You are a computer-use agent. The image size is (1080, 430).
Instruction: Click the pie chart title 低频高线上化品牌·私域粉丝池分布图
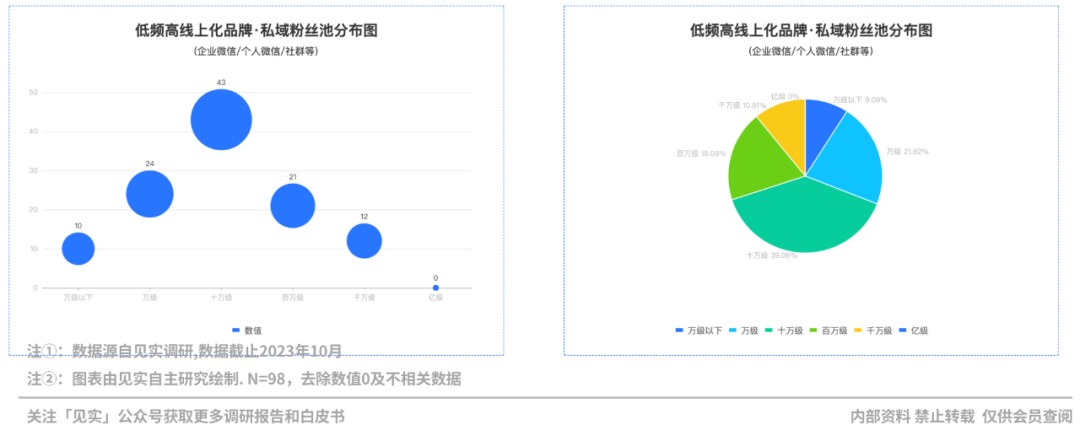(x=811, y=30)
